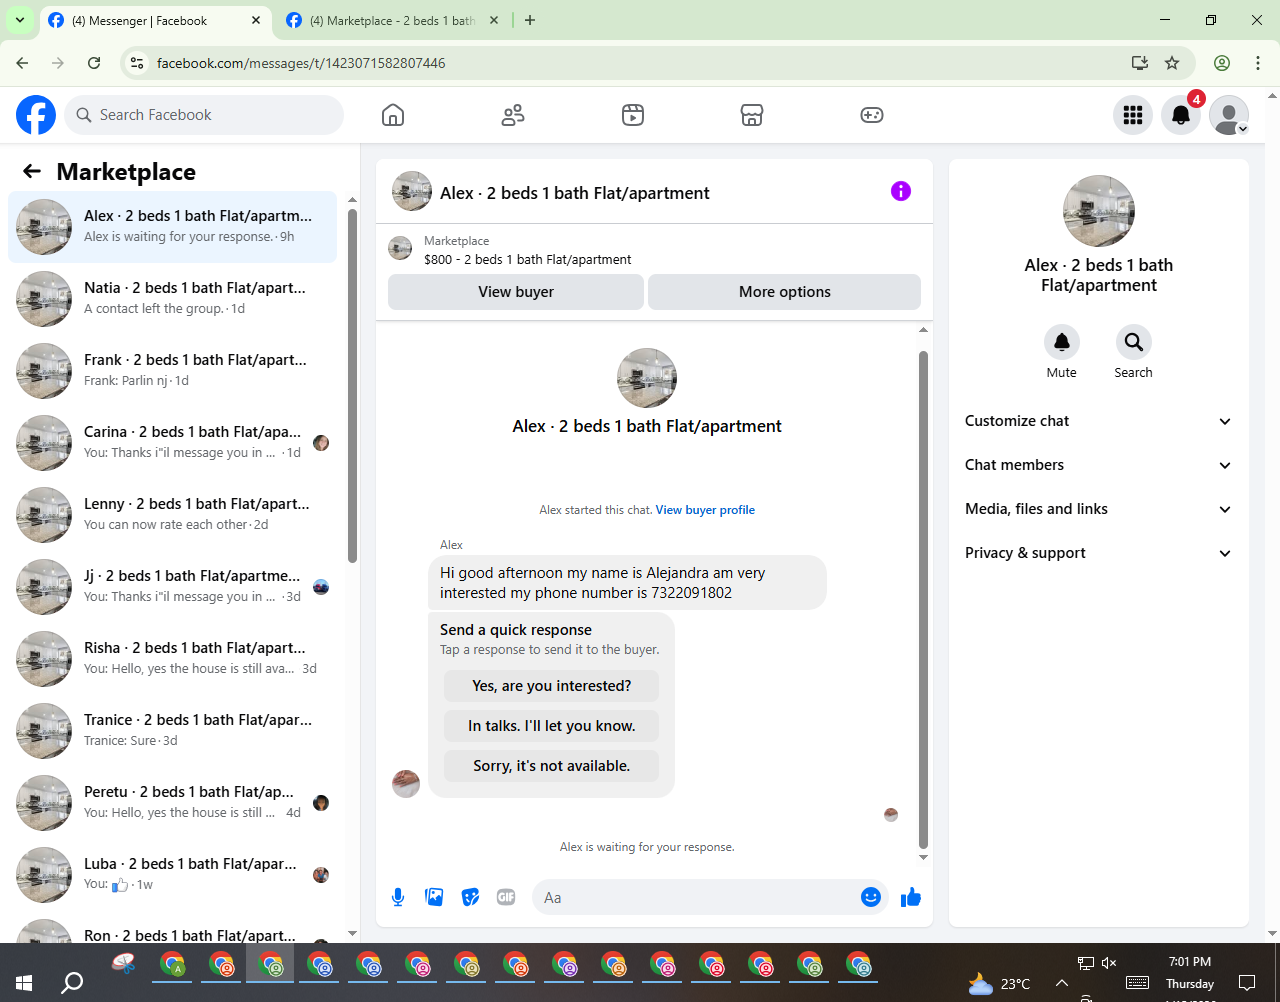The width and height of the screenshot is (1280, 1002).
Task: Open Carina conversation in list
Action: 172,442
